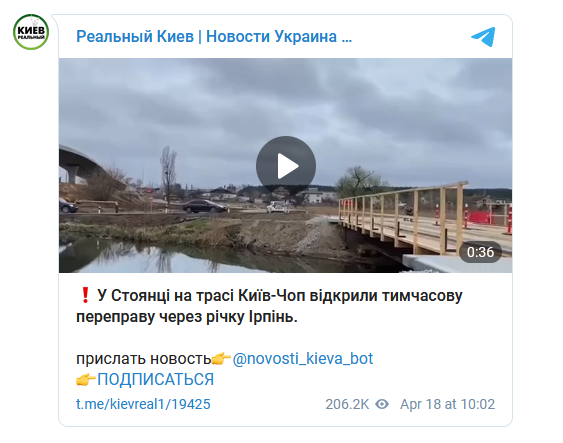Click the eye views icon
This screenshot has height=443, width=563.
[382, 404]
